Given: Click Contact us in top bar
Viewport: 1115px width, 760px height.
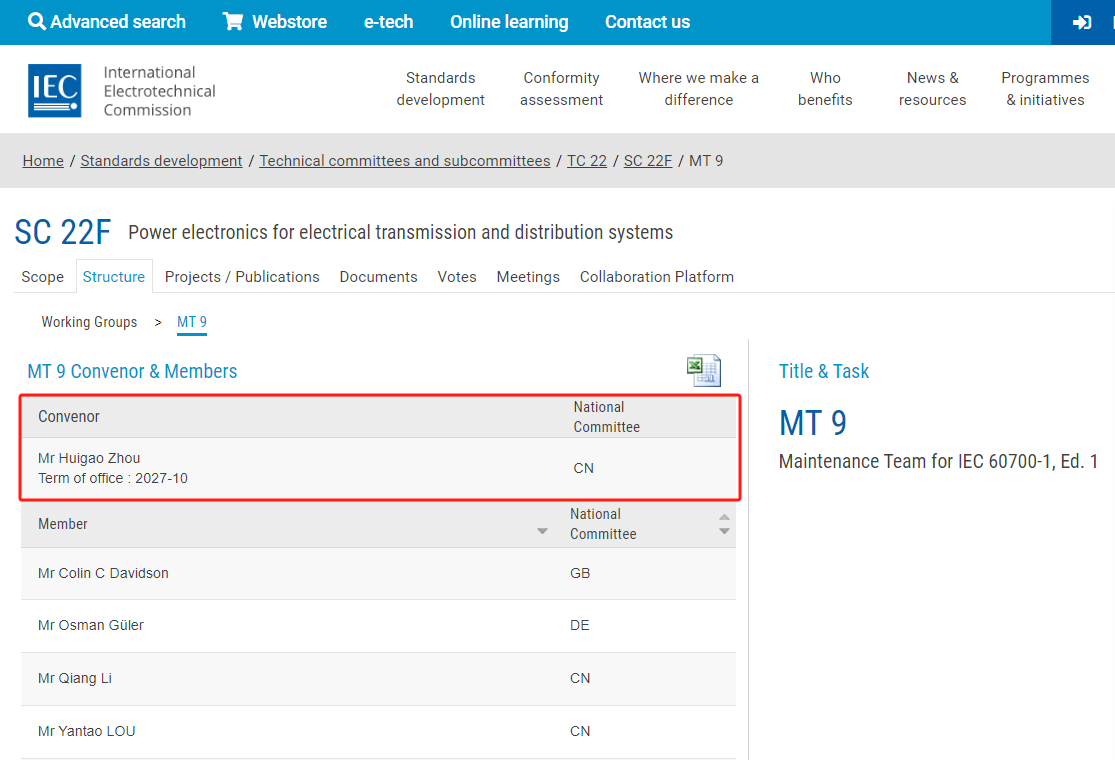Looking at the screenshot, I should 647,22.
